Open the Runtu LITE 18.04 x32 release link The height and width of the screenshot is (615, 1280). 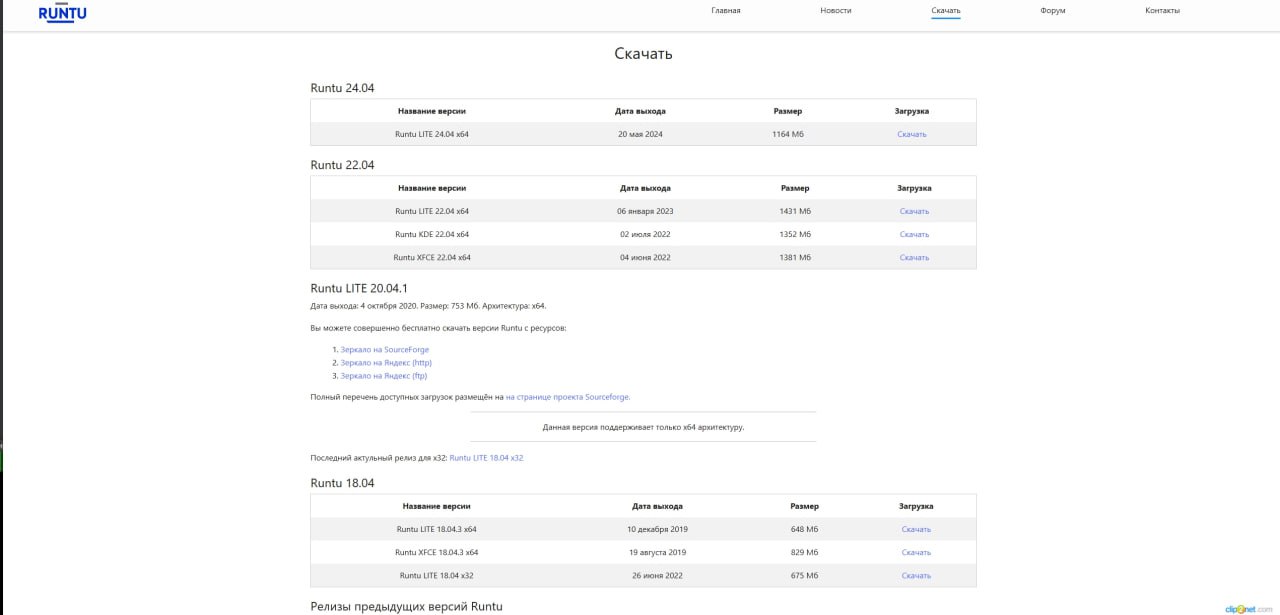click(486, 458)
